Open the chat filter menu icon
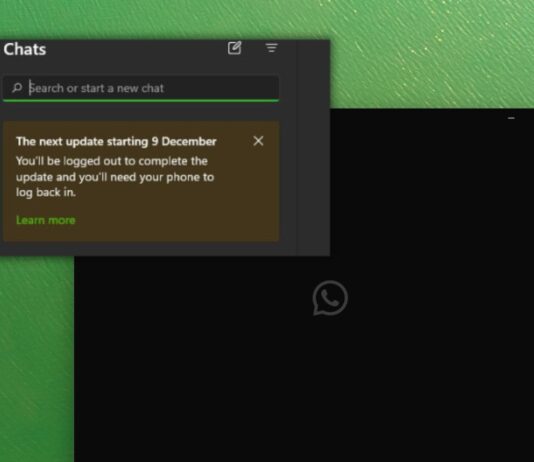The image size is (534, 462). point(271,48)
